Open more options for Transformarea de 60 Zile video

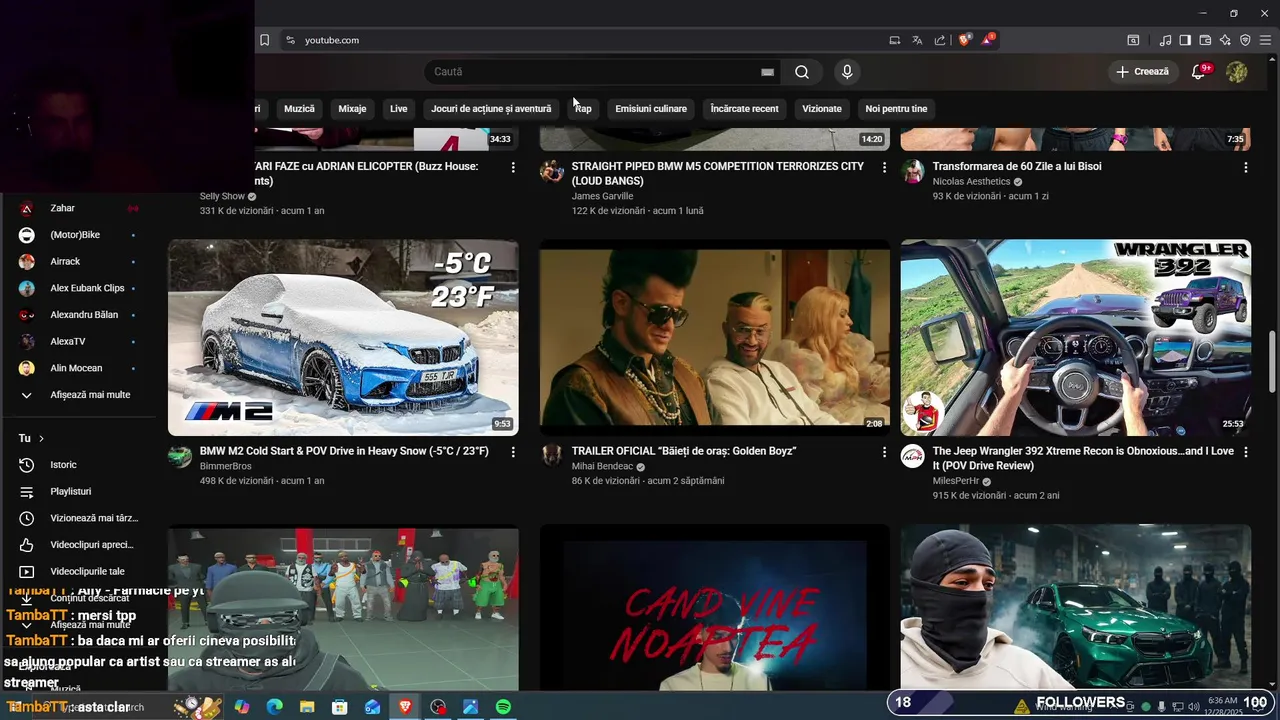pos(1246,167)
